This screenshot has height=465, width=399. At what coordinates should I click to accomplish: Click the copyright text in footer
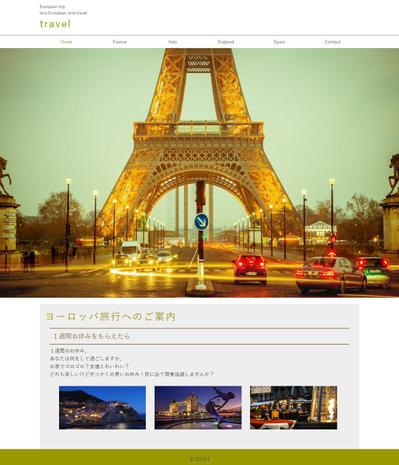pyautogui.click(x=199, y=459)
